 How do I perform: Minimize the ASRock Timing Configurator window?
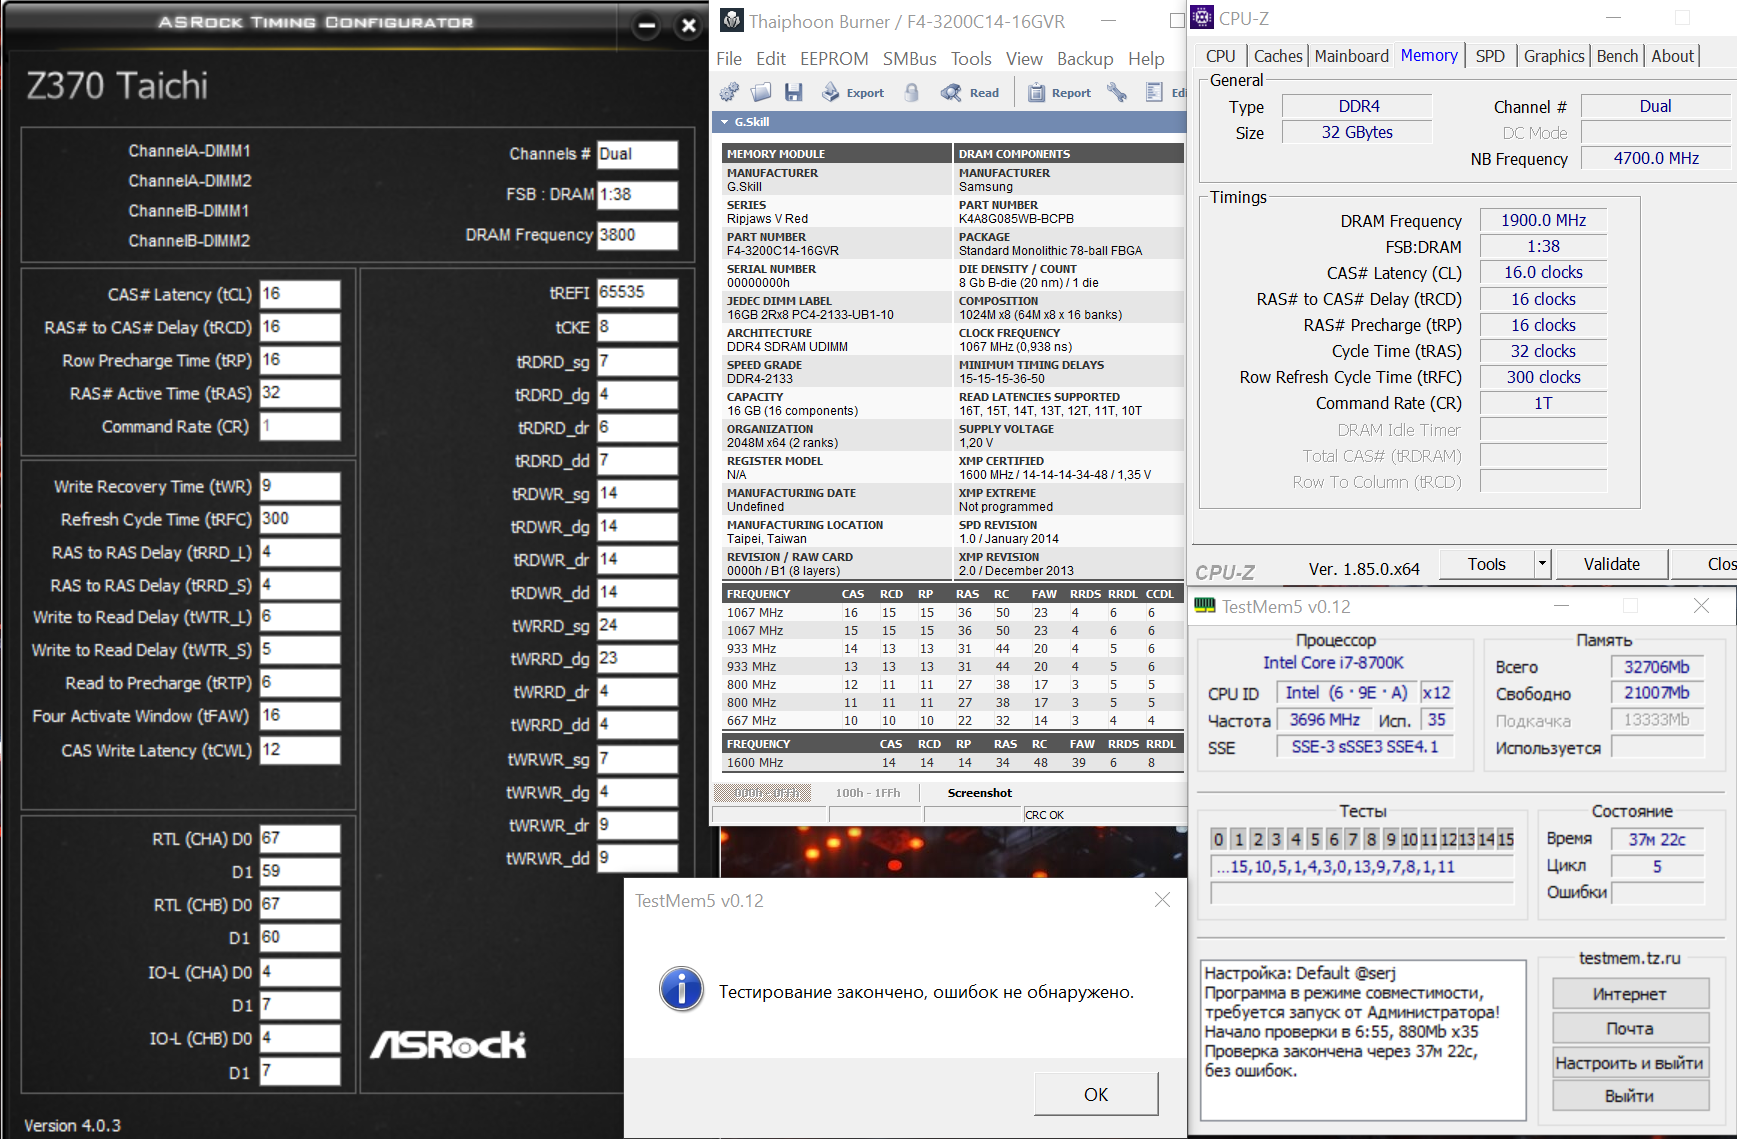[x=647, y=25]
